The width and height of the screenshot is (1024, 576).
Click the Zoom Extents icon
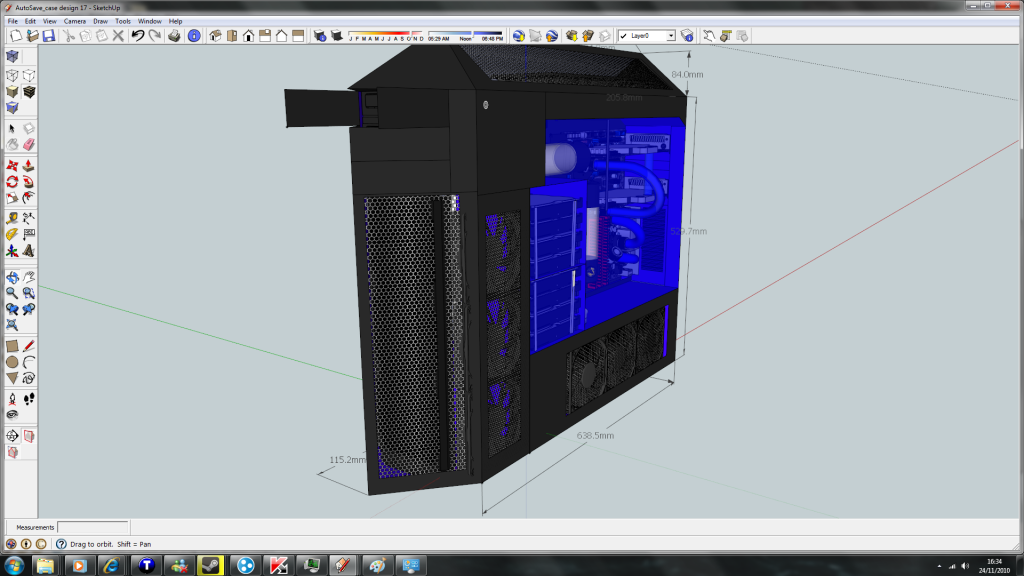(x=12, y=325)
